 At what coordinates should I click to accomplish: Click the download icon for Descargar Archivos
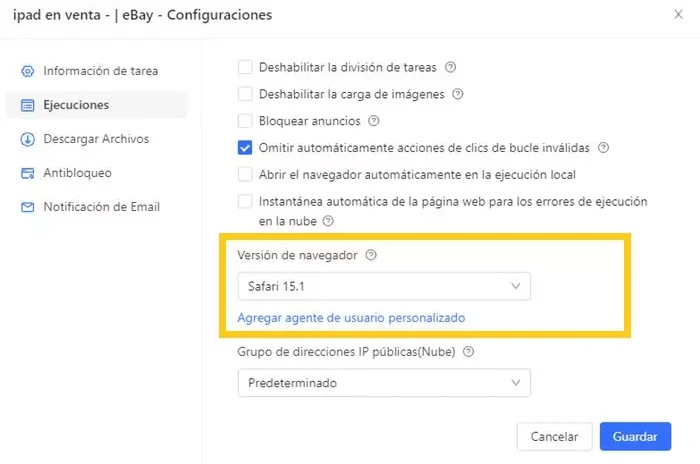pyautogui.click(x=28, y=139)
